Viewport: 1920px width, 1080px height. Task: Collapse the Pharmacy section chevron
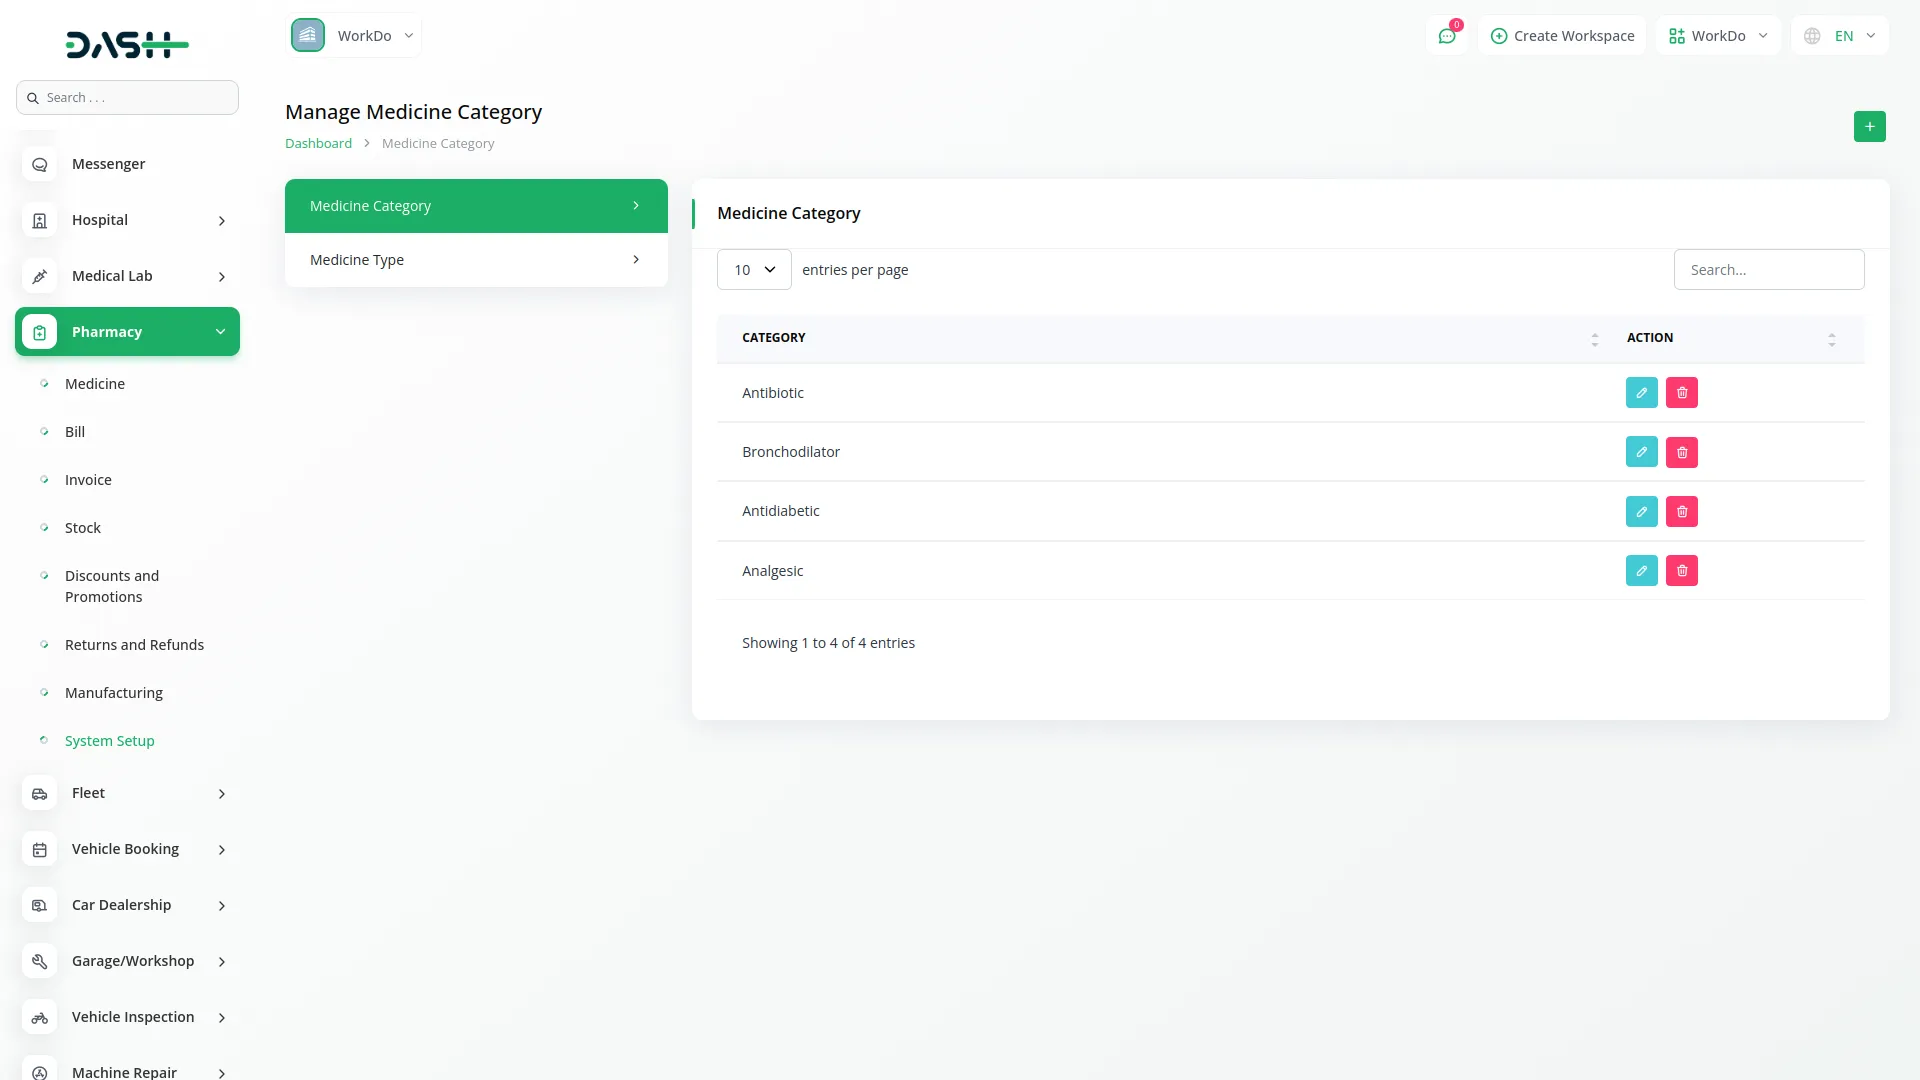pyautogui.click(x=221, y=331)
